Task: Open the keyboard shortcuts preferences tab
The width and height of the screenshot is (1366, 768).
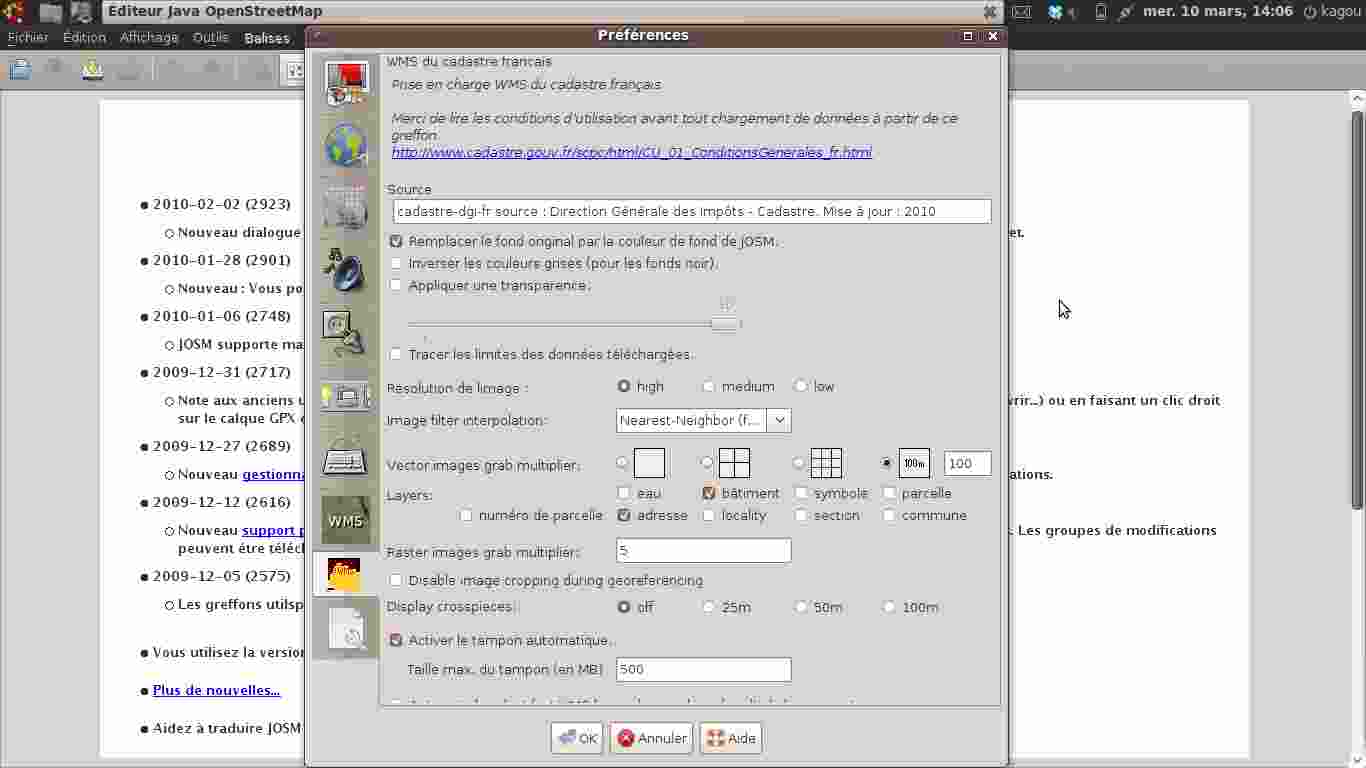Action: [x=346, y=458]
